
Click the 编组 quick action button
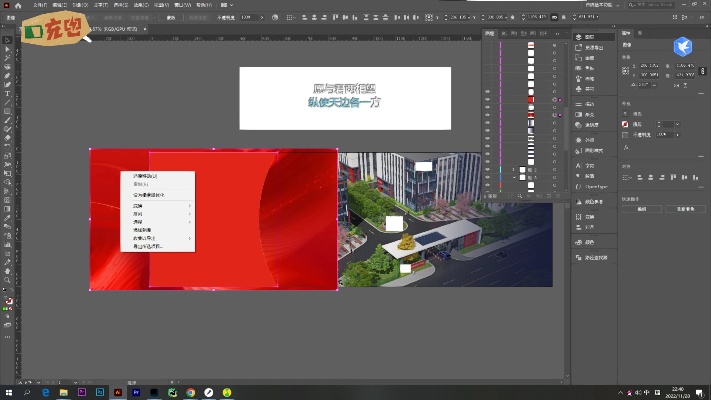tap(642, 209)
